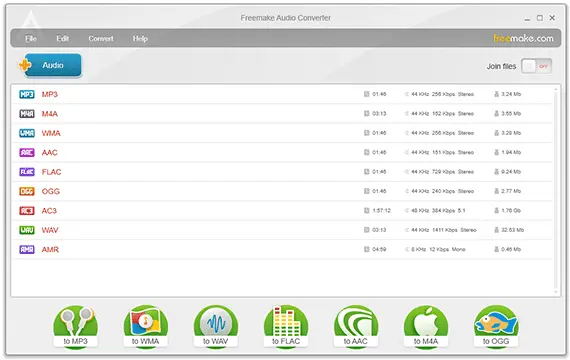Click audio quality icon in WAV row
Viewport: 570px width, 360px height.
click(x=407, y=230)
